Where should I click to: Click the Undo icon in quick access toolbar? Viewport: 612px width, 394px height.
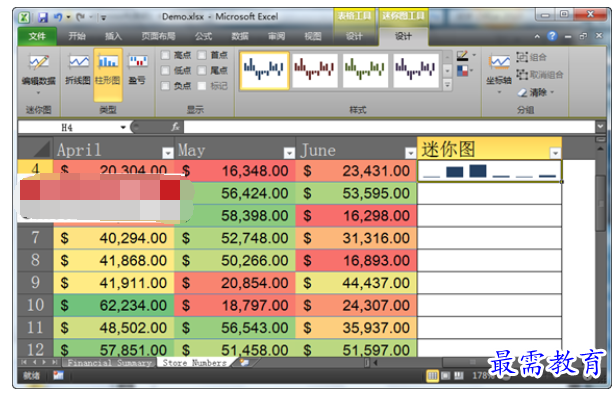click(58, 17)
